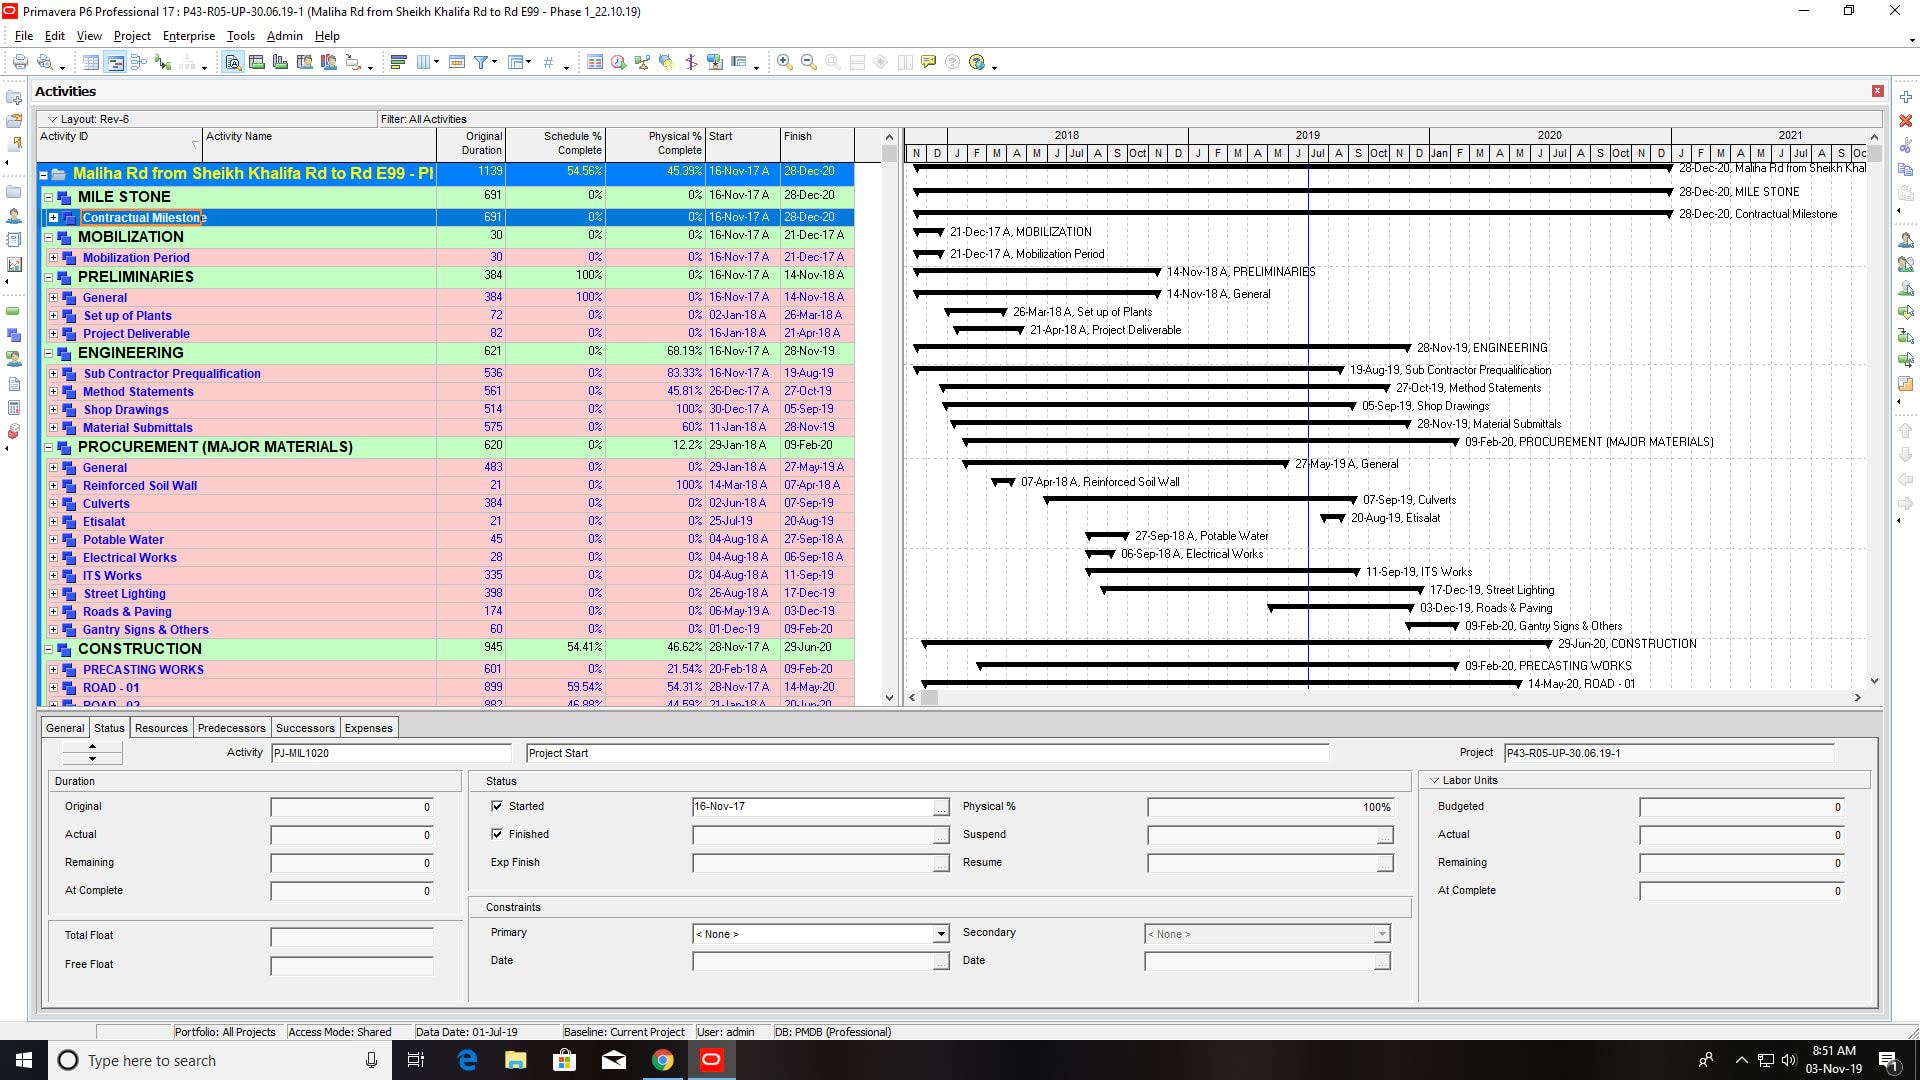Click the Physical % field showing 100%

pyautogui.click(x=1271, y=807)
